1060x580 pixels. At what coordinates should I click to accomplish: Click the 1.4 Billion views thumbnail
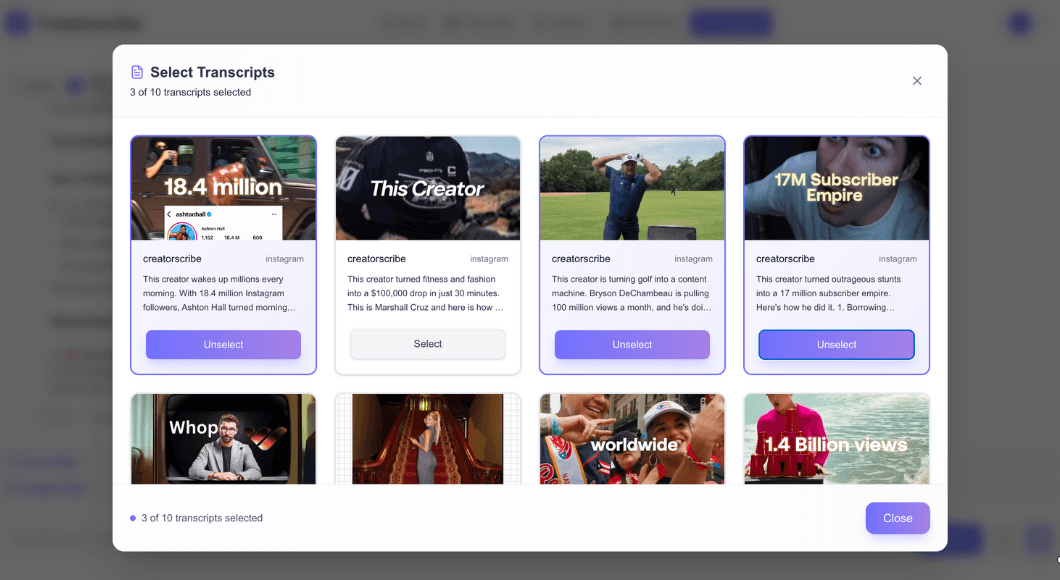click(x=836, y=439)
